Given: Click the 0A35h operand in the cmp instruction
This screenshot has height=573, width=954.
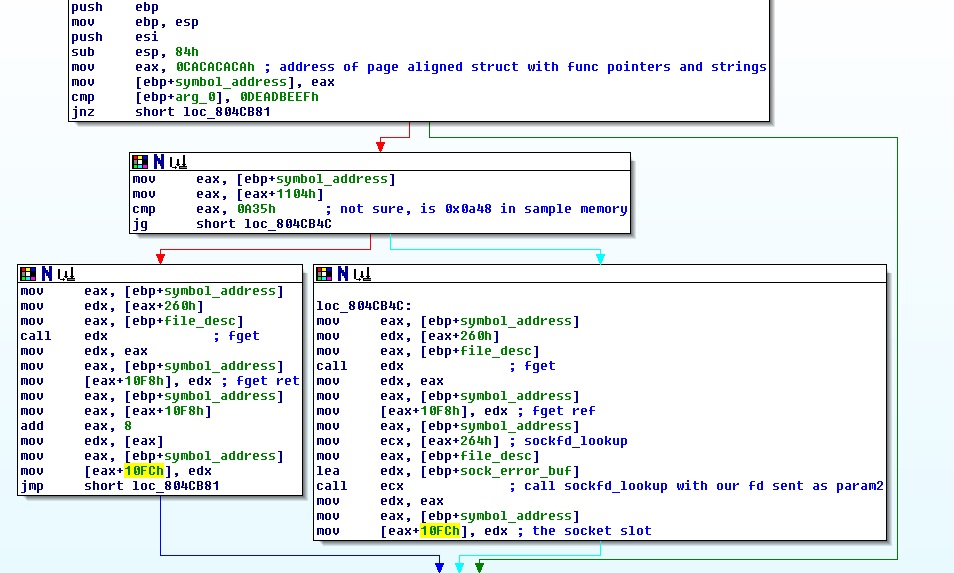Looking at the screenshot, I should point(256,209).
